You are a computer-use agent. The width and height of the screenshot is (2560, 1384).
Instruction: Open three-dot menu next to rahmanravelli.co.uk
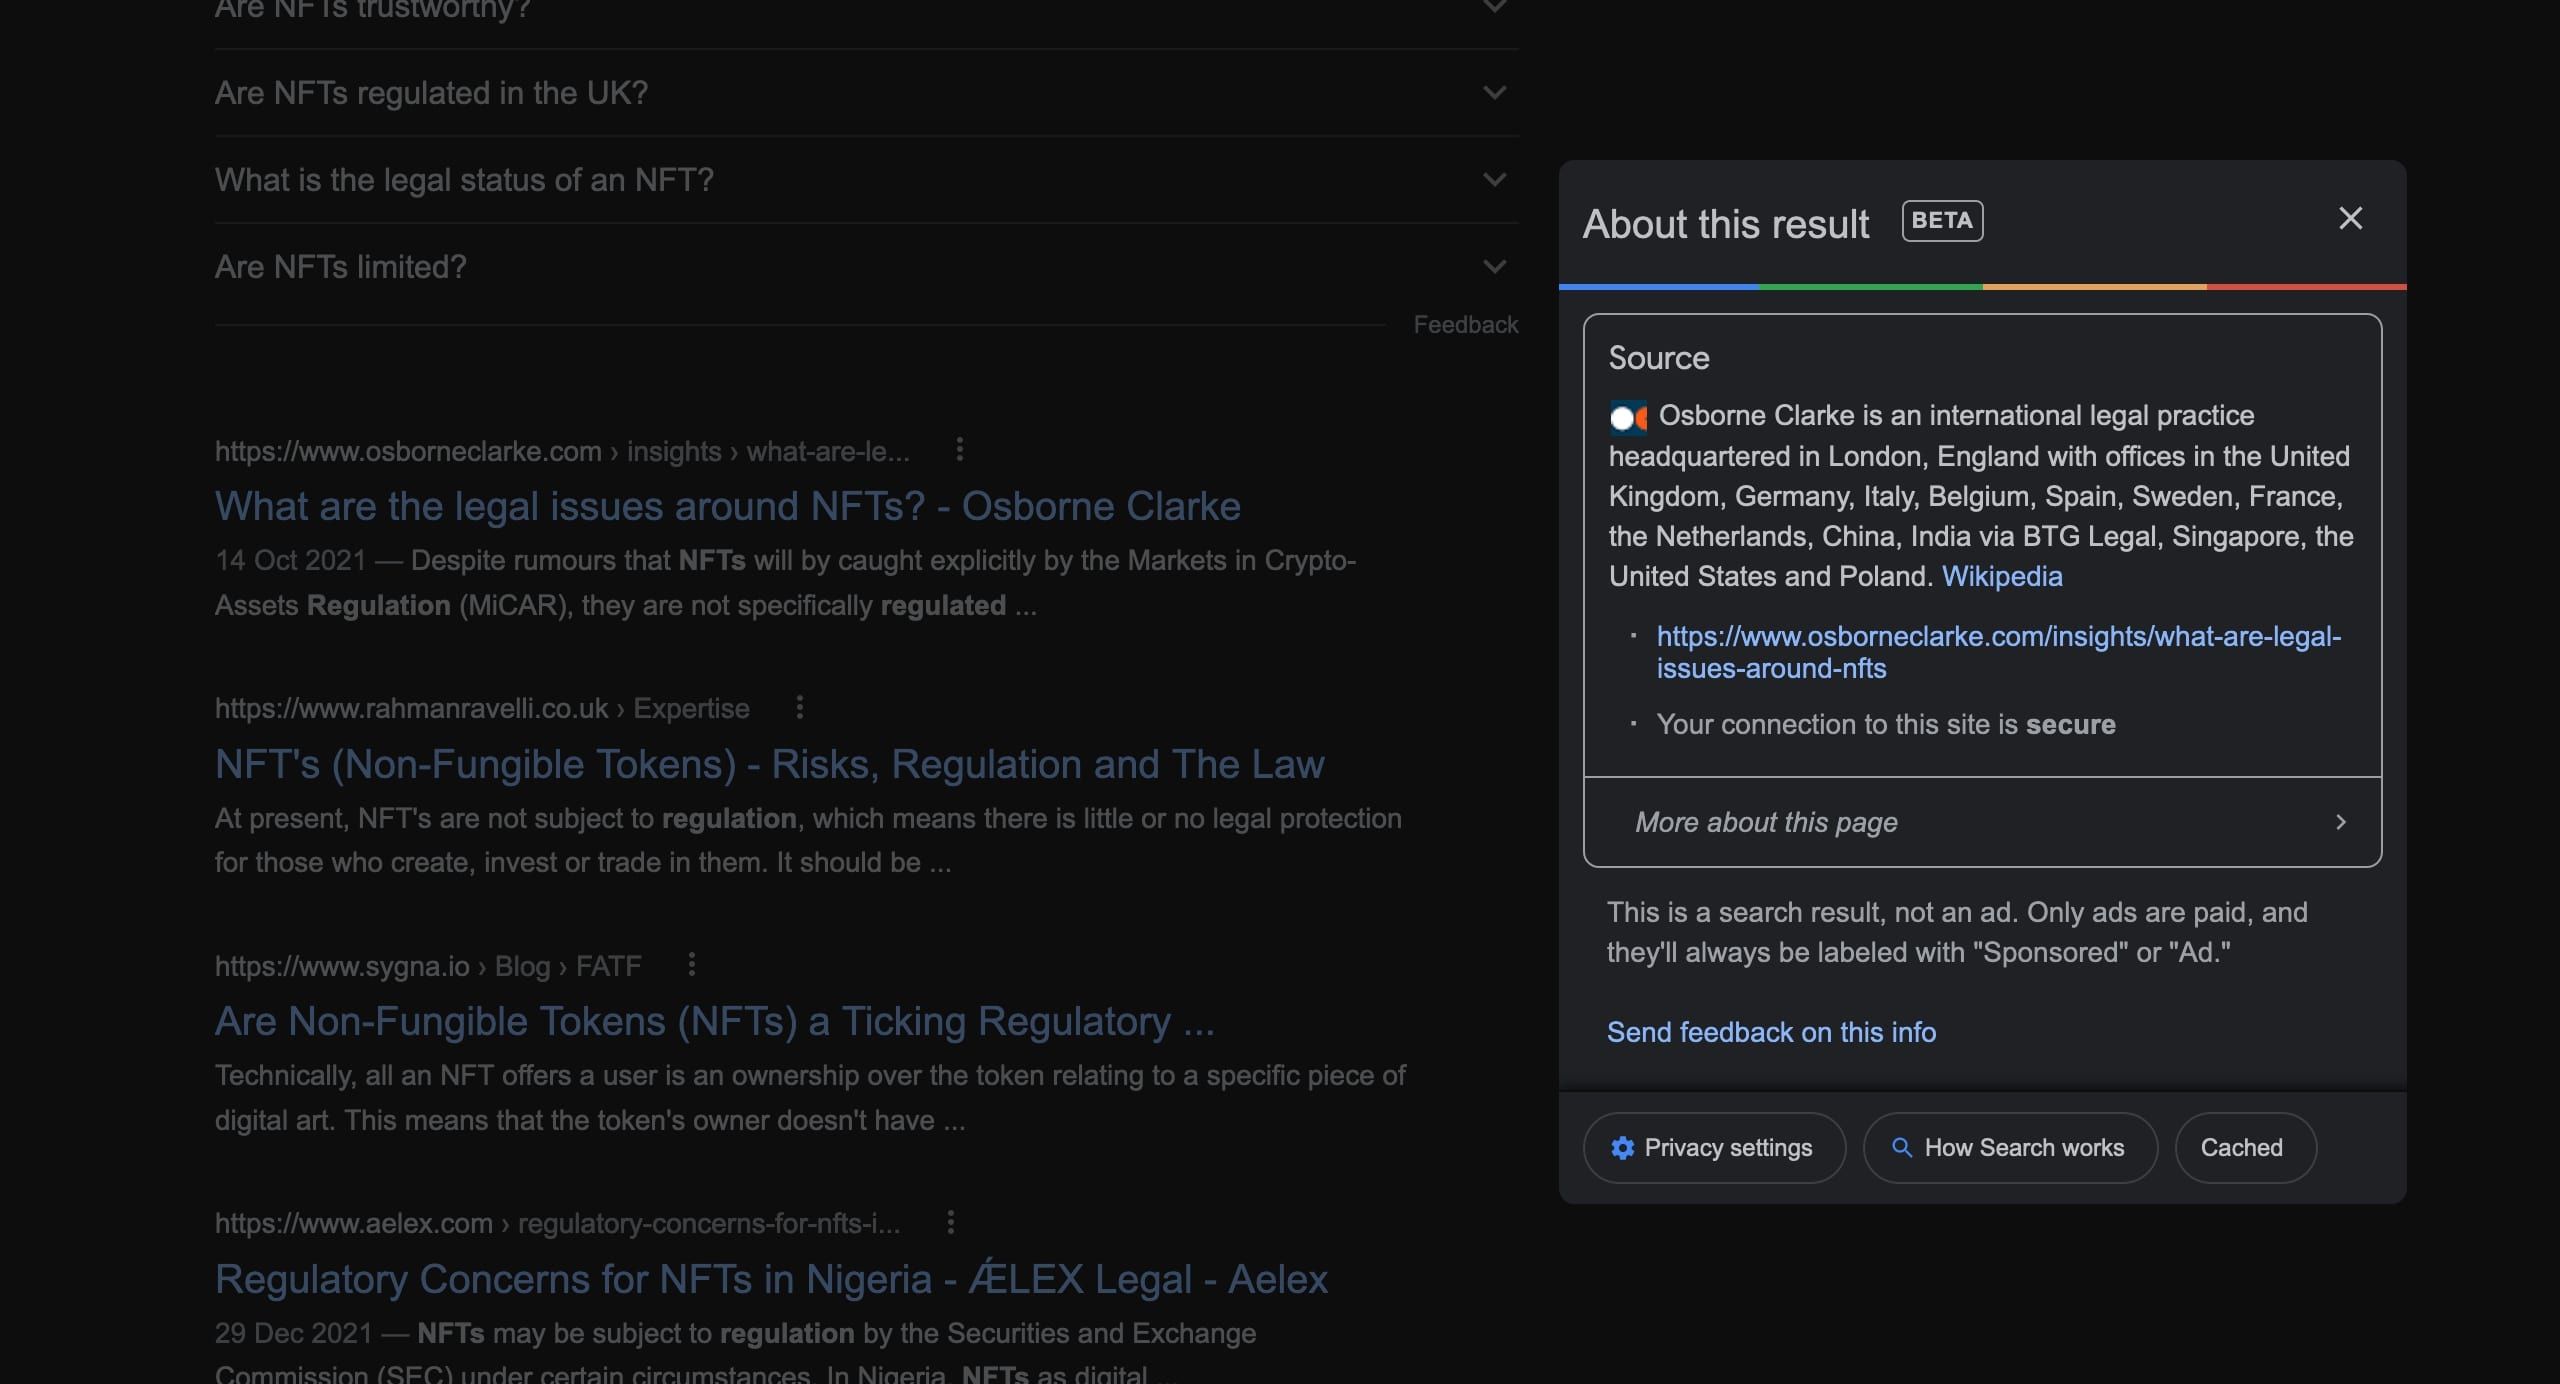(799, 708)
